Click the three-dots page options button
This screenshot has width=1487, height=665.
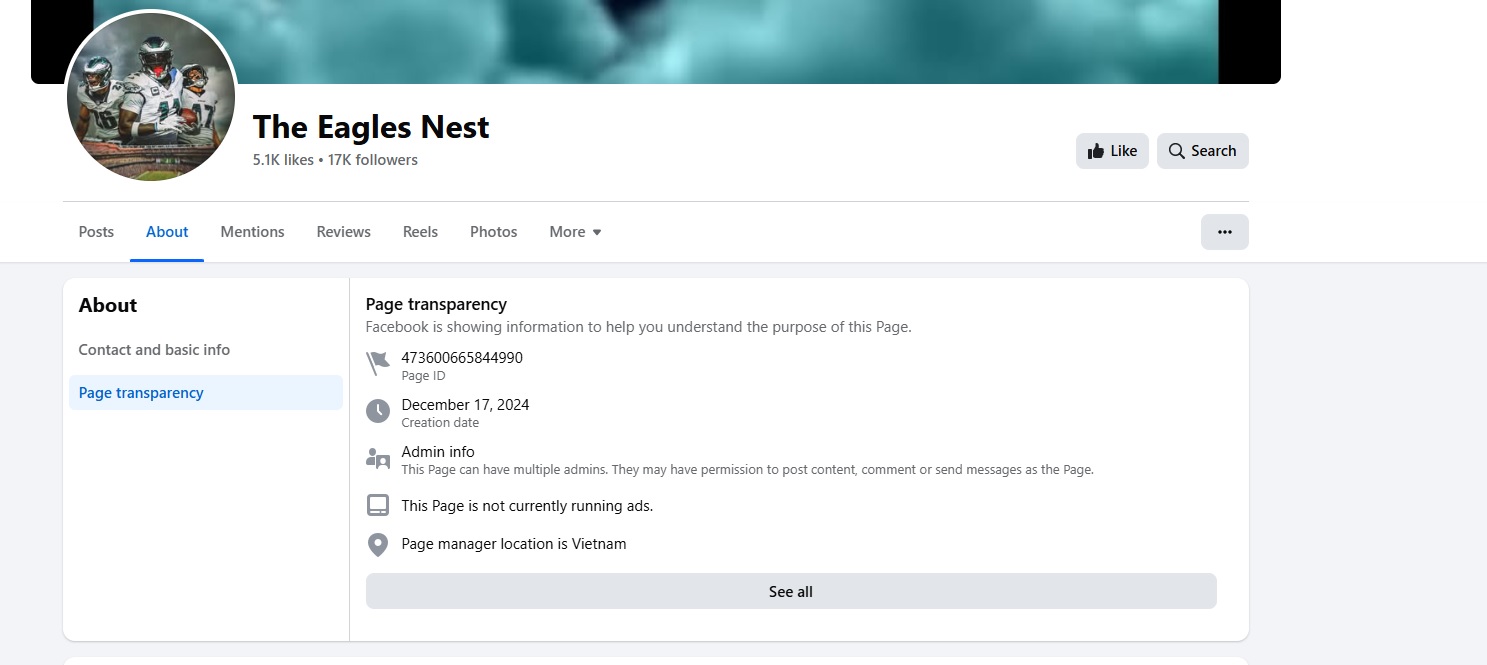tap(1224, 232)
